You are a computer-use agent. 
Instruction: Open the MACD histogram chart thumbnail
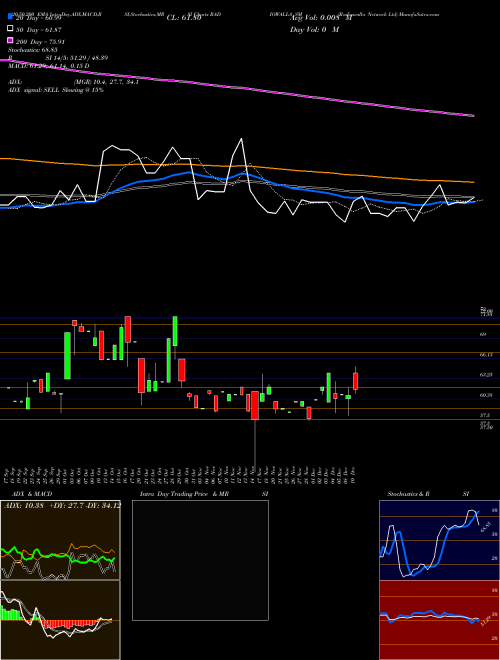60,620
